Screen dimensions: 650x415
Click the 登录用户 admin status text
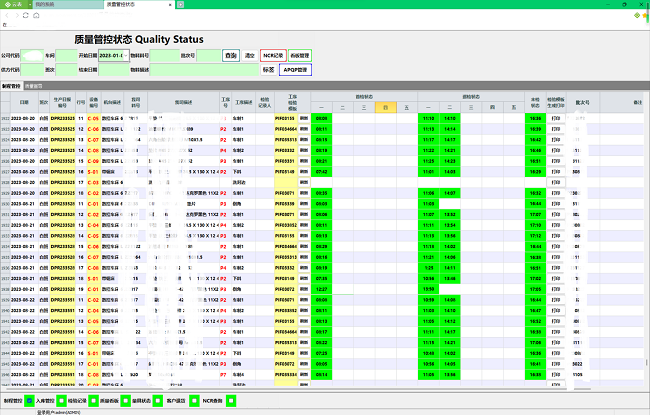click(58, 413)
